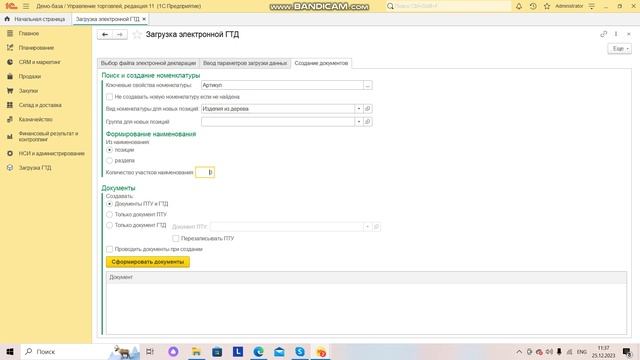Toggle the Перезаписывать ПТУ checkbox
Screen dimensions: 640x360
coord(176,238)
